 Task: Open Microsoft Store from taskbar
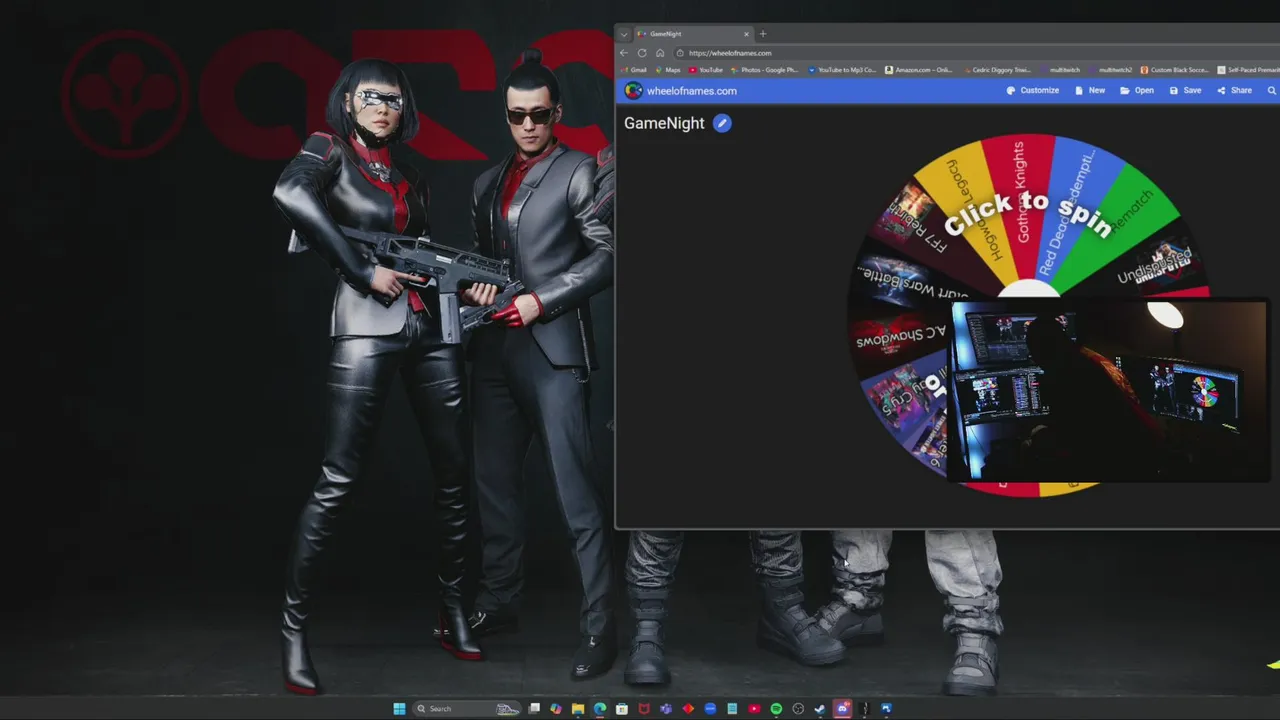click(622, 709)
